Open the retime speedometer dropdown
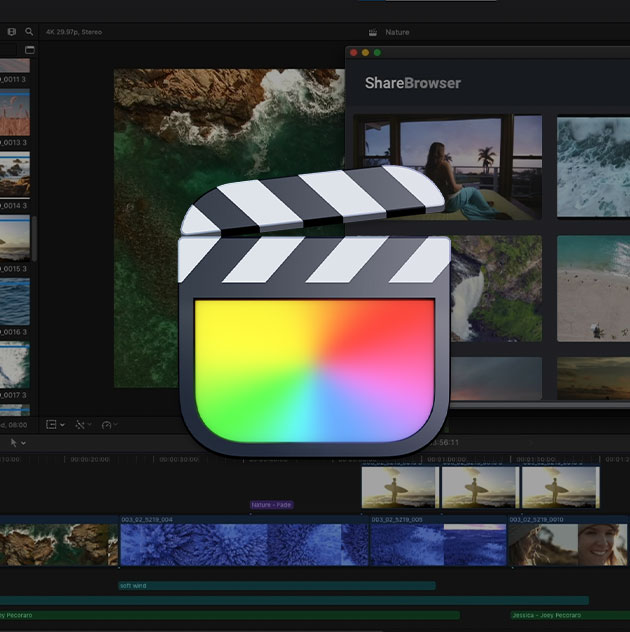This screenshot has height=632, width=630. coord(109,425)
